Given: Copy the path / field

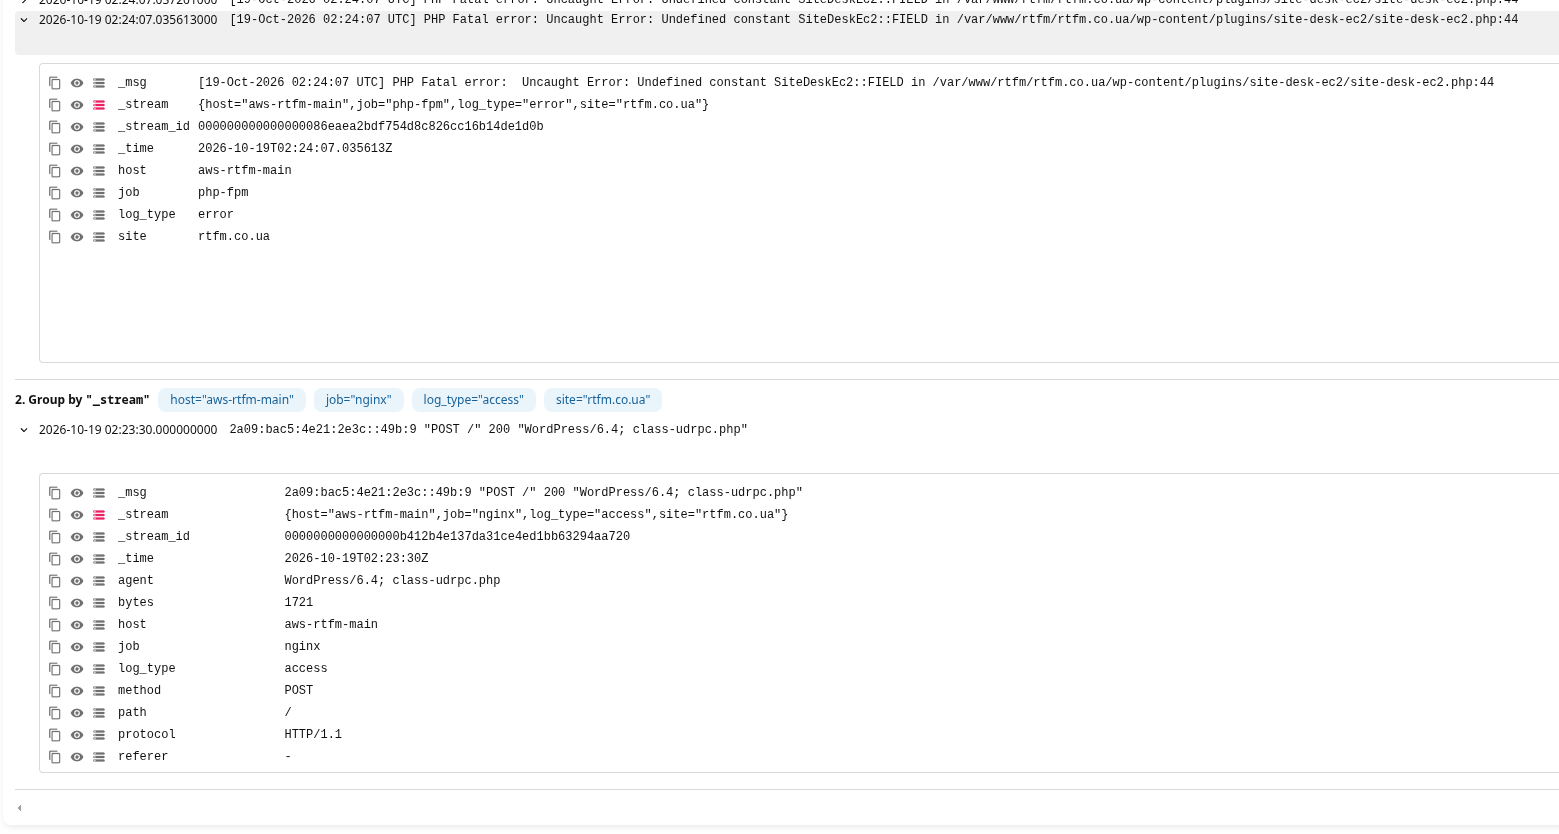Looking at the screenshot, I should pos(55,713).
